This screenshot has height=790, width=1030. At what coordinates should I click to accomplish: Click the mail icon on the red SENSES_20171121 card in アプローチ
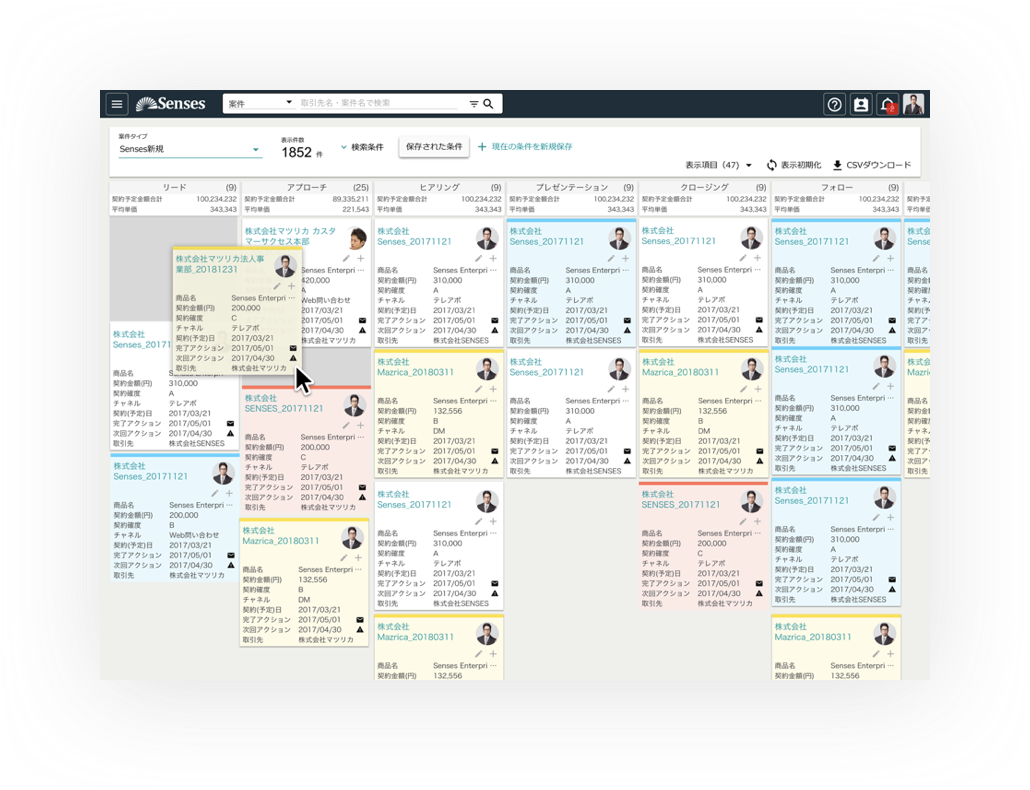tap(362, 487)
